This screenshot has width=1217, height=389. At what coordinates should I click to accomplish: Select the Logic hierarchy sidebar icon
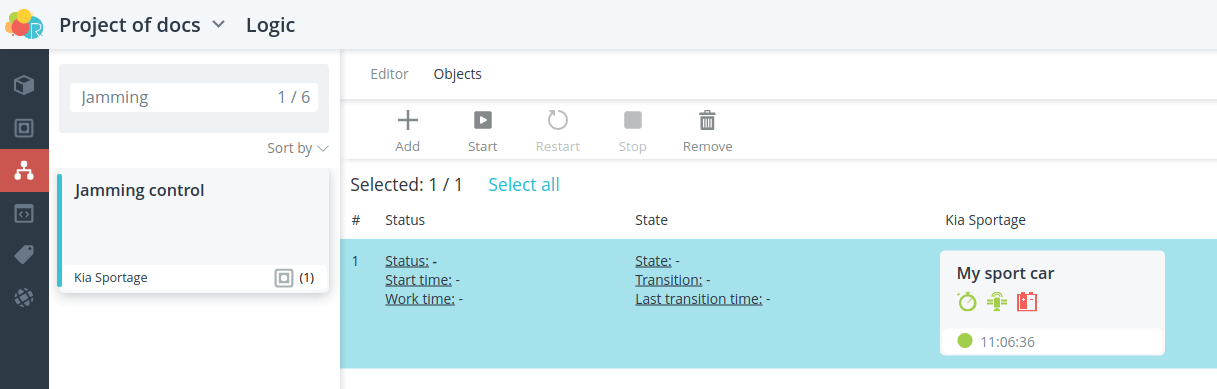click(x=24, y=171)
